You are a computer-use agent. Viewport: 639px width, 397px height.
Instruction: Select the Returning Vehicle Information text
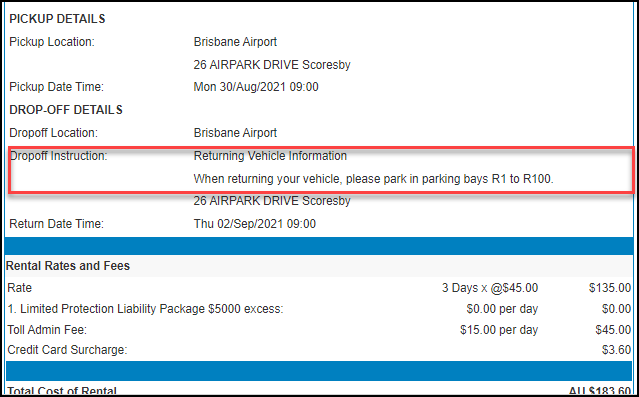coord(270,156)
